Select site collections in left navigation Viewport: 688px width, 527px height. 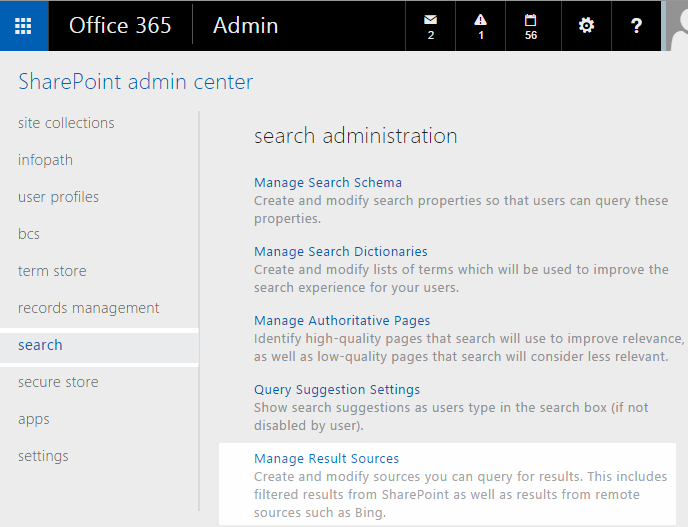pyautogui.click(x=66, y=123)
